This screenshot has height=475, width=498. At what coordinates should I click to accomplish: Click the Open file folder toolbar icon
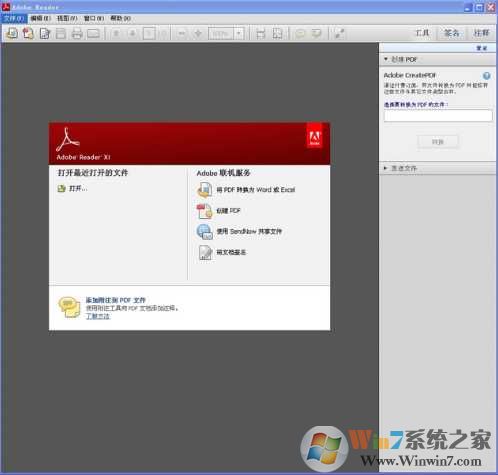click(x=12, y=33)
